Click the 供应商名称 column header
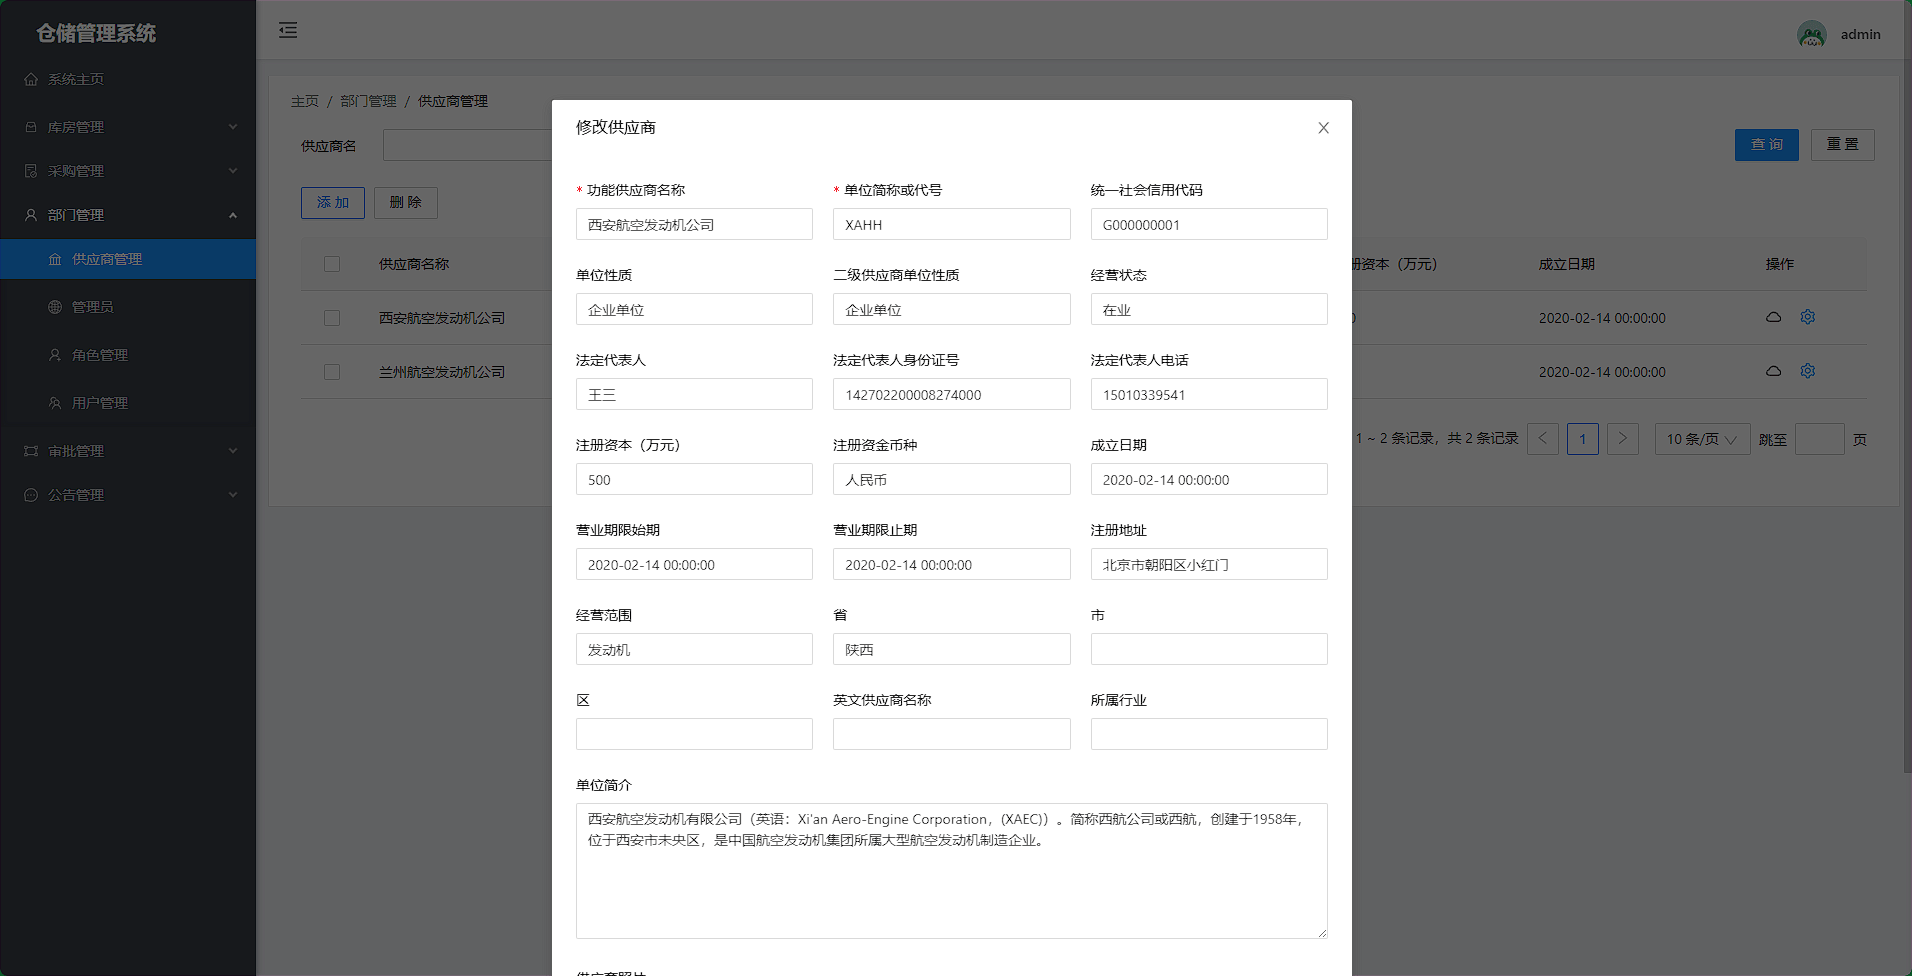Image resolution: width=1912 pixels, height=976 pixels. pos(414,264)
